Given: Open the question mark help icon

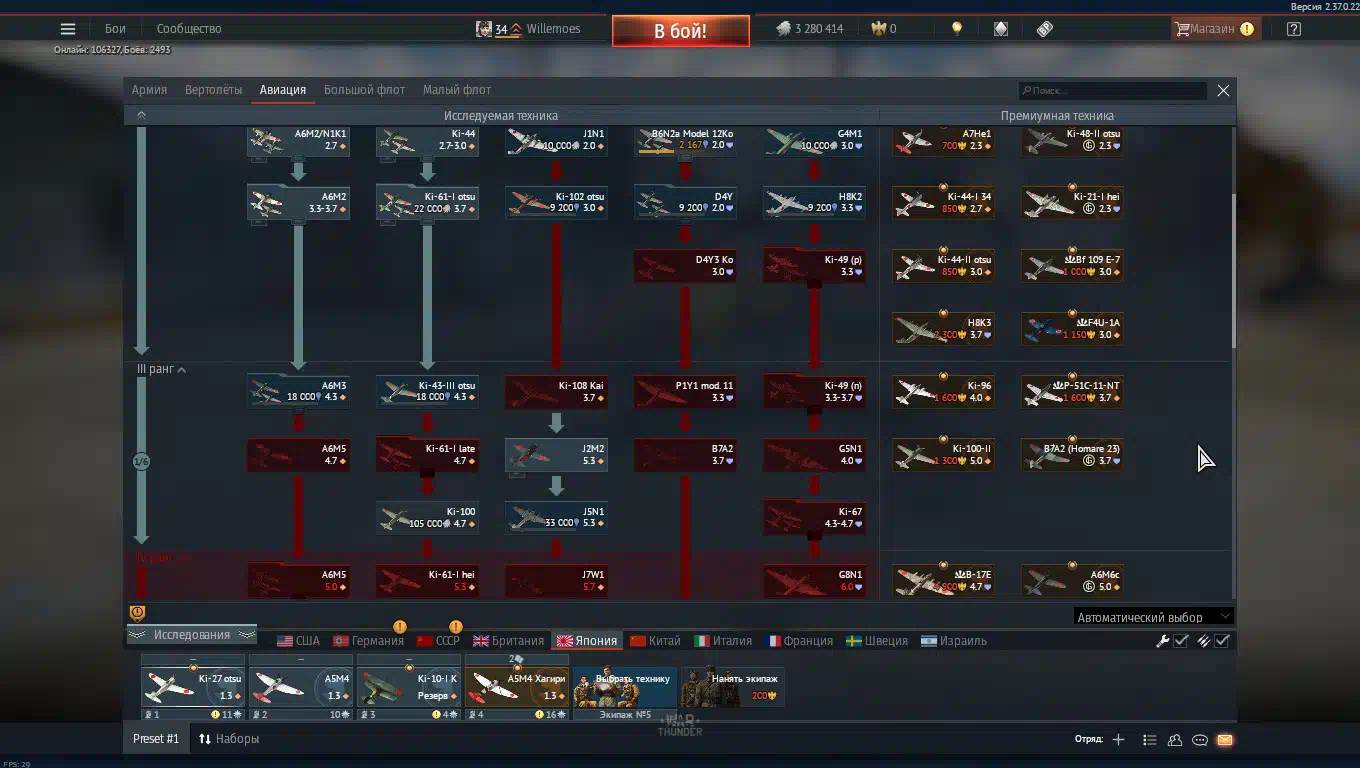Looking at the screenshot, I should click(x=1294, y=29).
